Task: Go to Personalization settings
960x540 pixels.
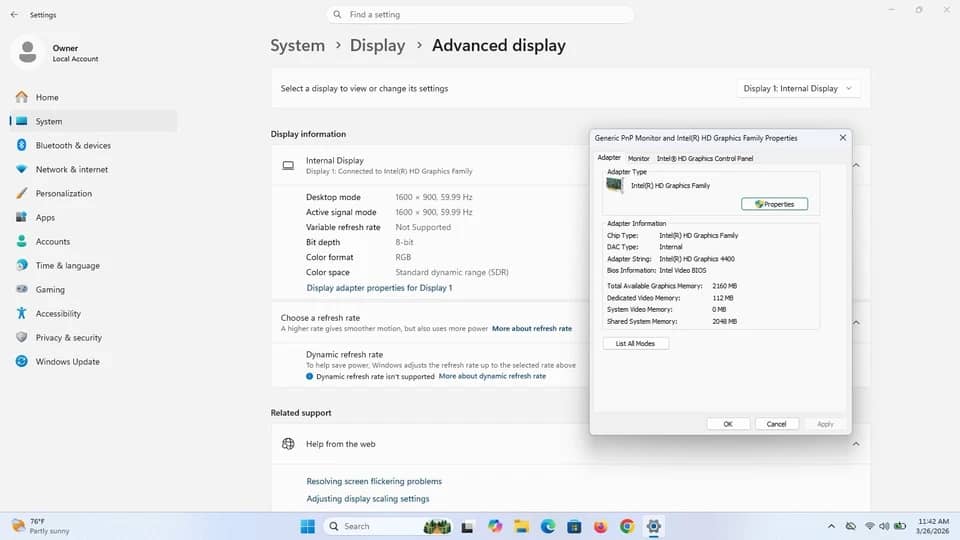Action: click(93, 193)
